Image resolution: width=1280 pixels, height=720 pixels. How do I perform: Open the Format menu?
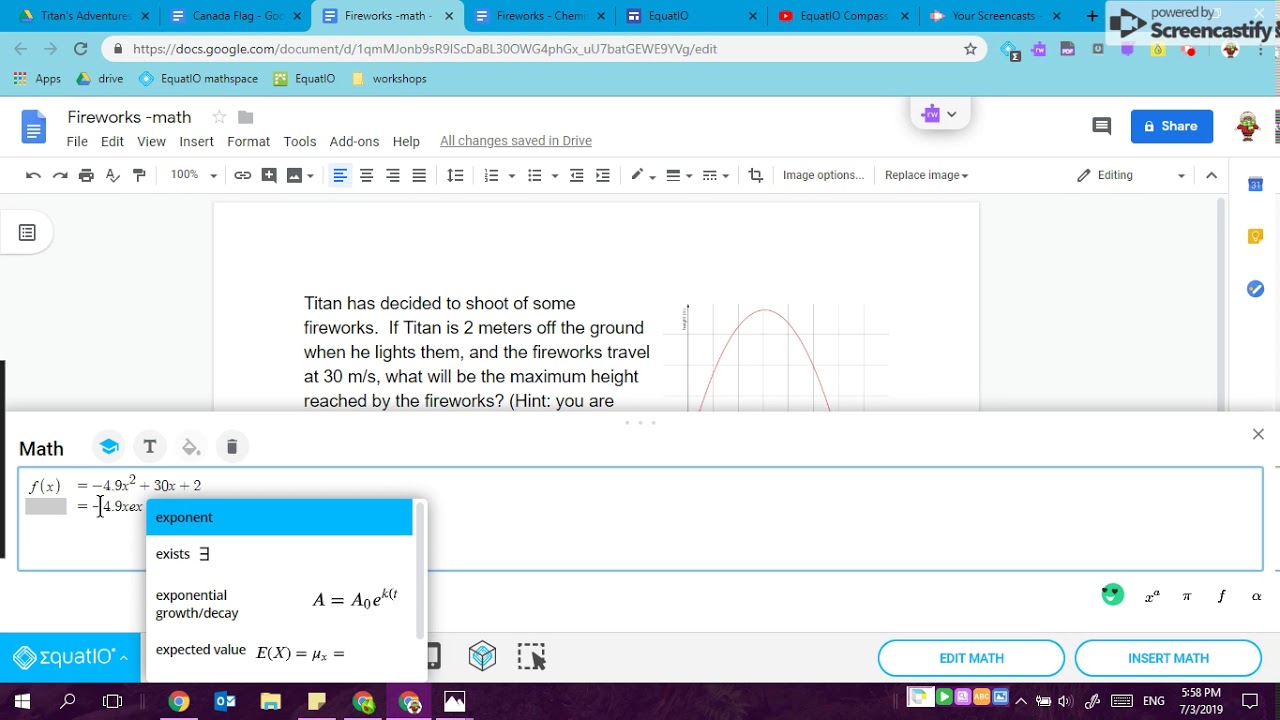pyautogui.click(x=248, y=141)
